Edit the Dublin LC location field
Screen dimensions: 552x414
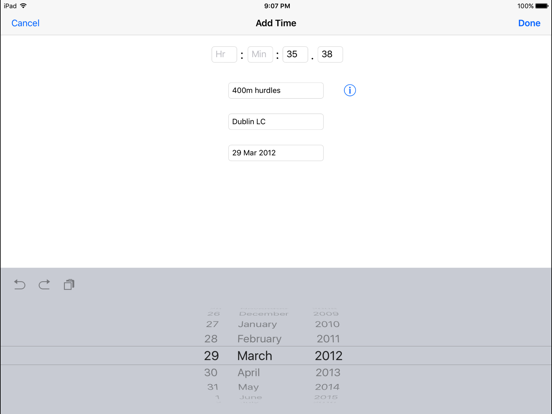click(x=276, y=121)
